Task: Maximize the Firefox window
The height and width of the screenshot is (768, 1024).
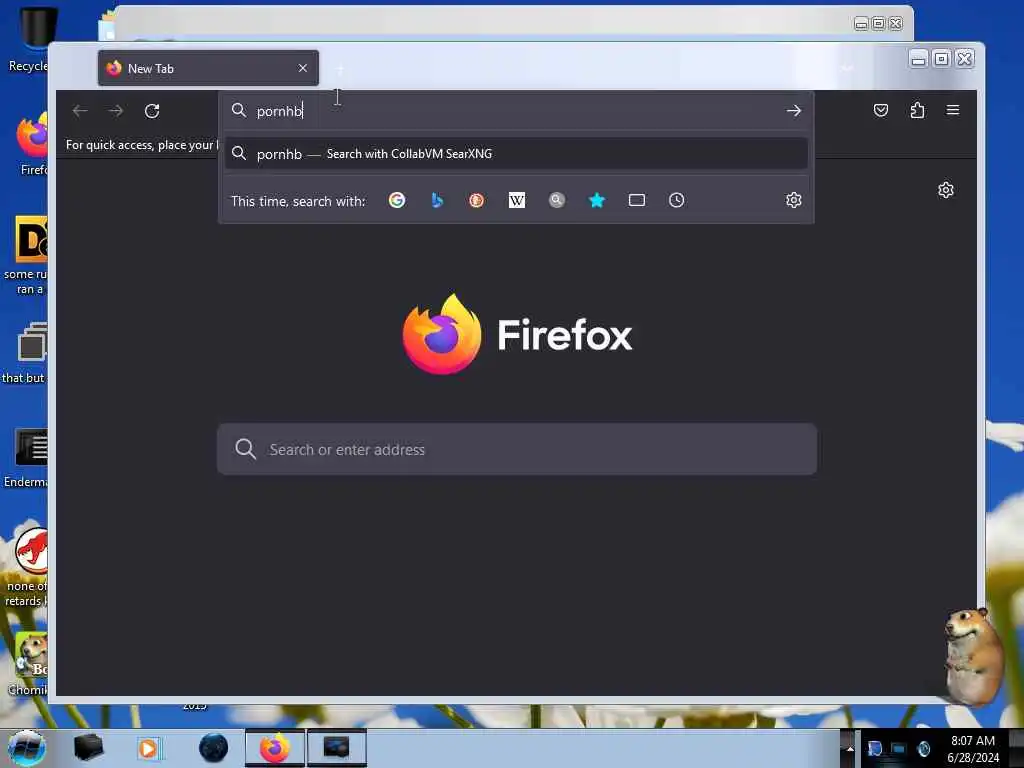Action: (x=942, y=59)
